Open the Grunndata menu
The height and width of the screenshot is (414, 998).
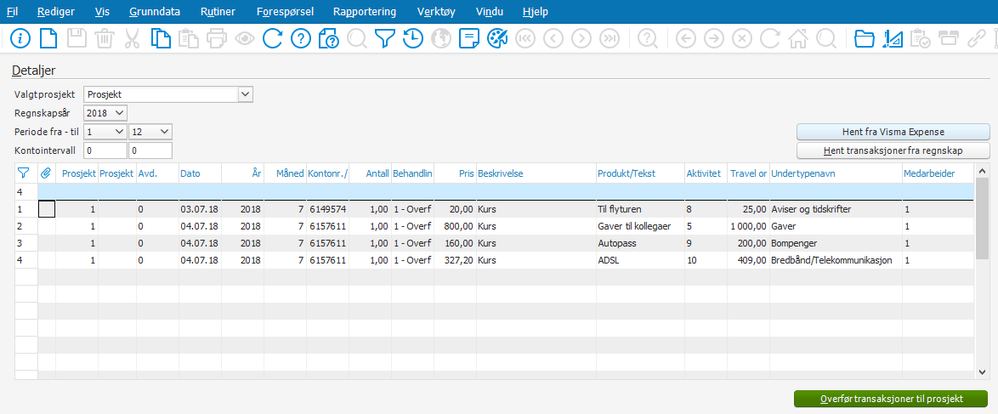coord(154,12)
